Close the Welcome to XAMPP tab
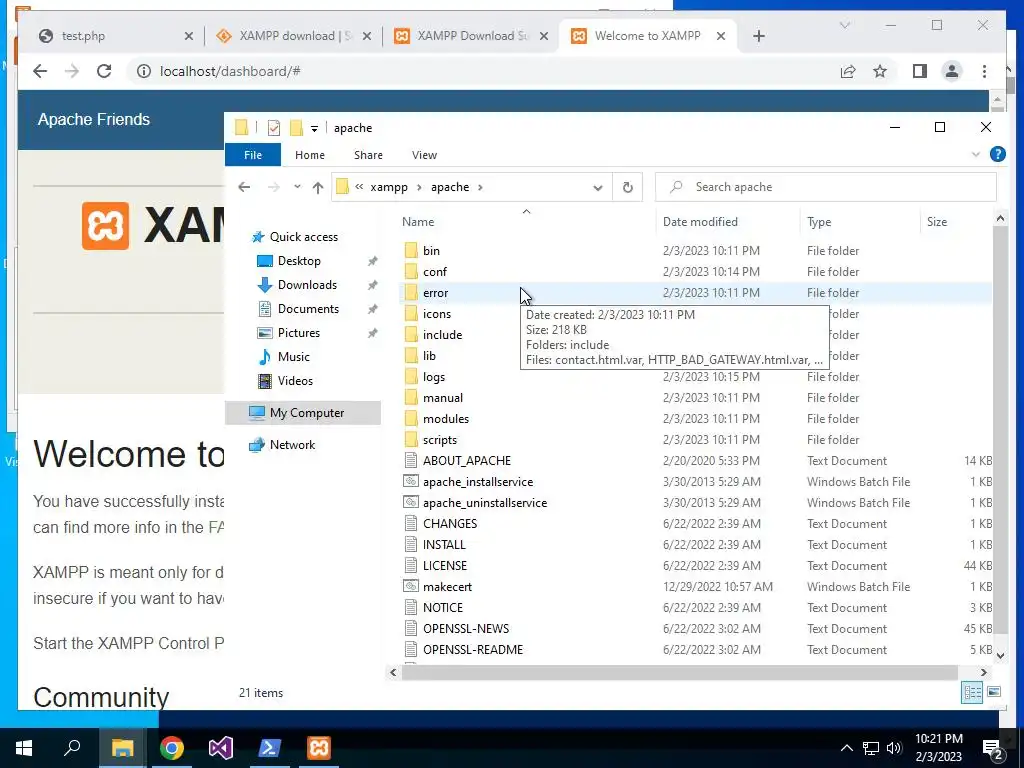This screenshot has height=768, width=1024. 721,36
